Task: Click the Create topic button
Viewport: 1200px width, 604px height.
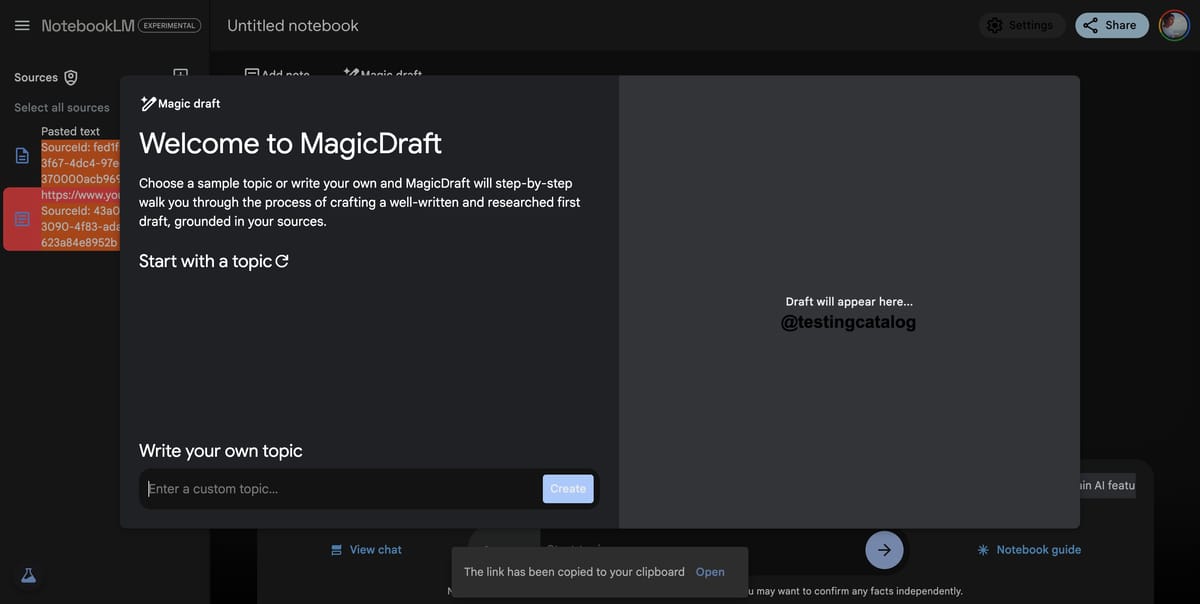Action: tap(568, 489)
